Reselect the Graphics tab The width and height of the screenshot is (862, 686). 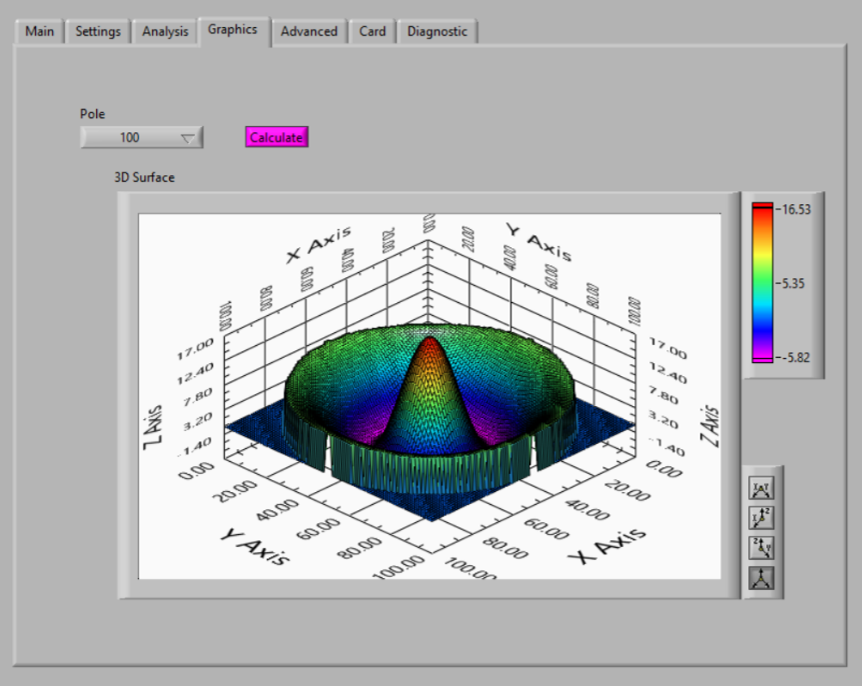233,30
